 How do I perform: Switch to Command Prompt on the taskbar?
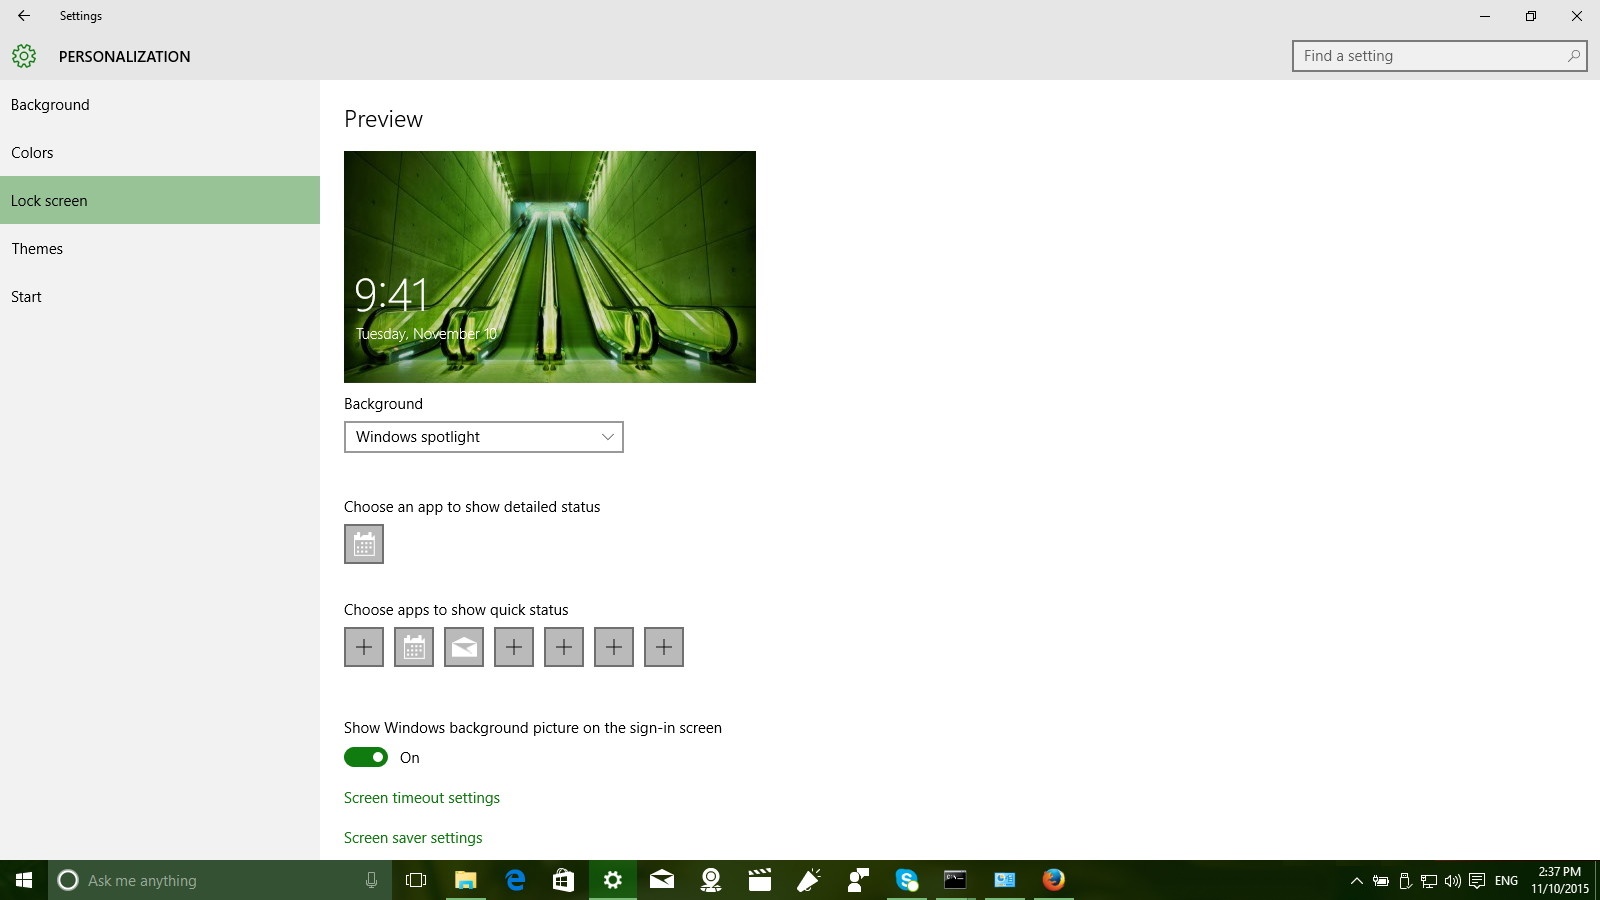click(956, 880)
